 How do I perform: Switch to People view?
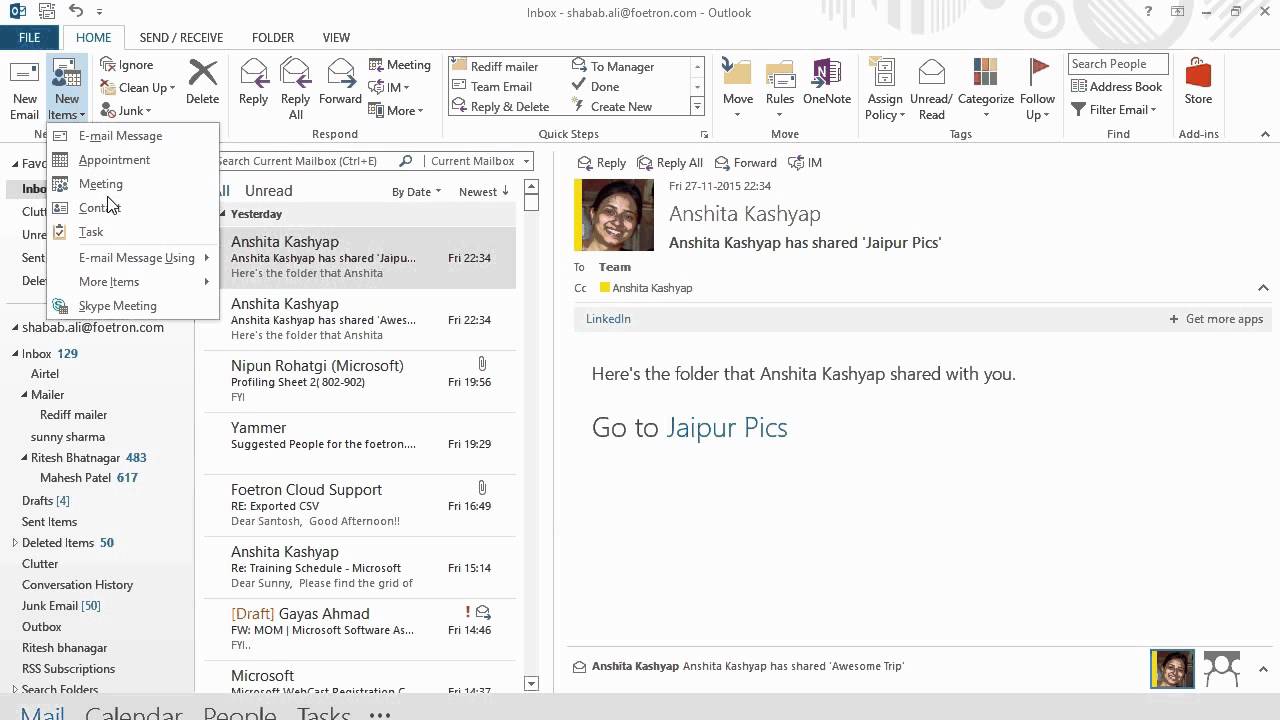240,713
